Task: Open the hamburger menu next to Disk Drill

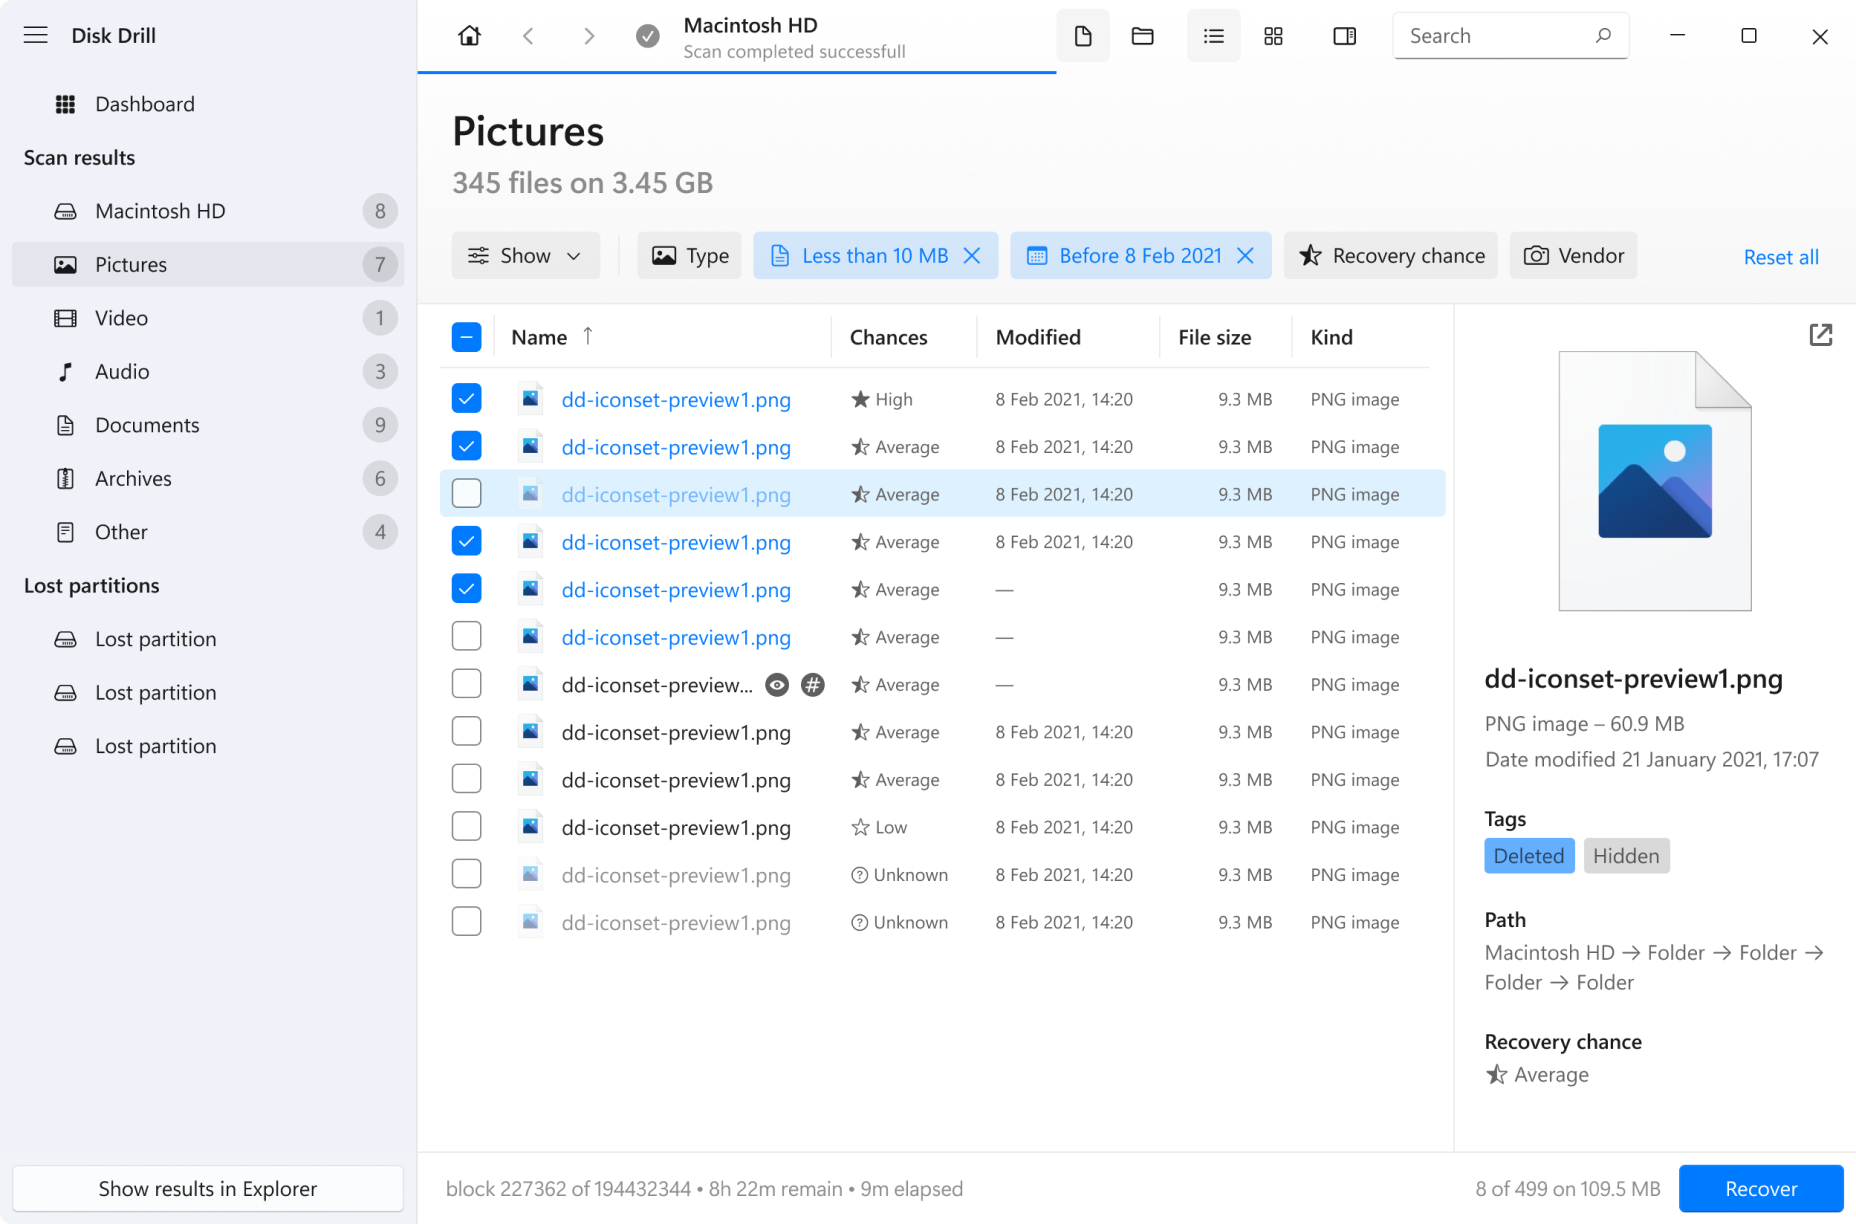Action: (35, 35)
